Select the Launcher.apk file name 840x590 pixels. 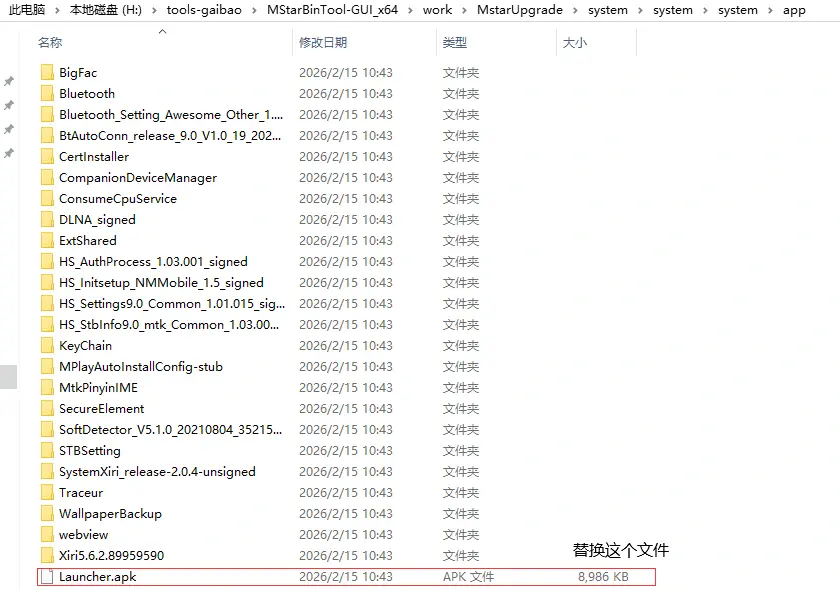(97, 577)
